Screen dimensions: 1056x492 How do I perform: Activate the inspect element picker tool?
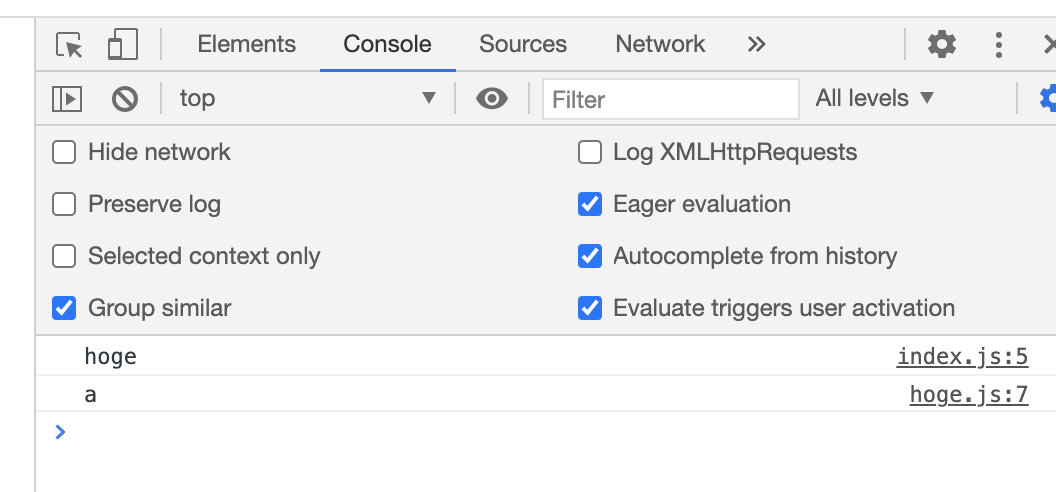pos(69,45)
